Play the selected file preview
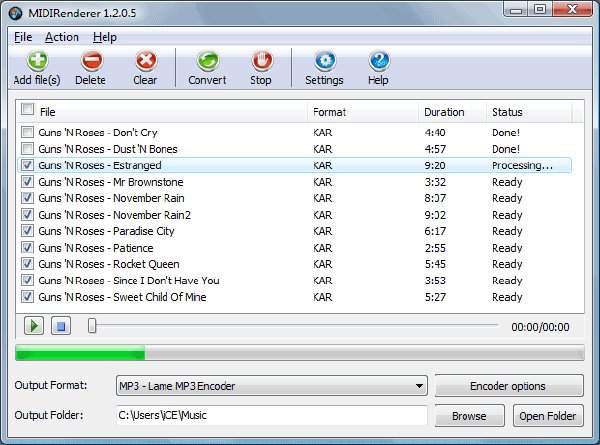 click(34, 326)
